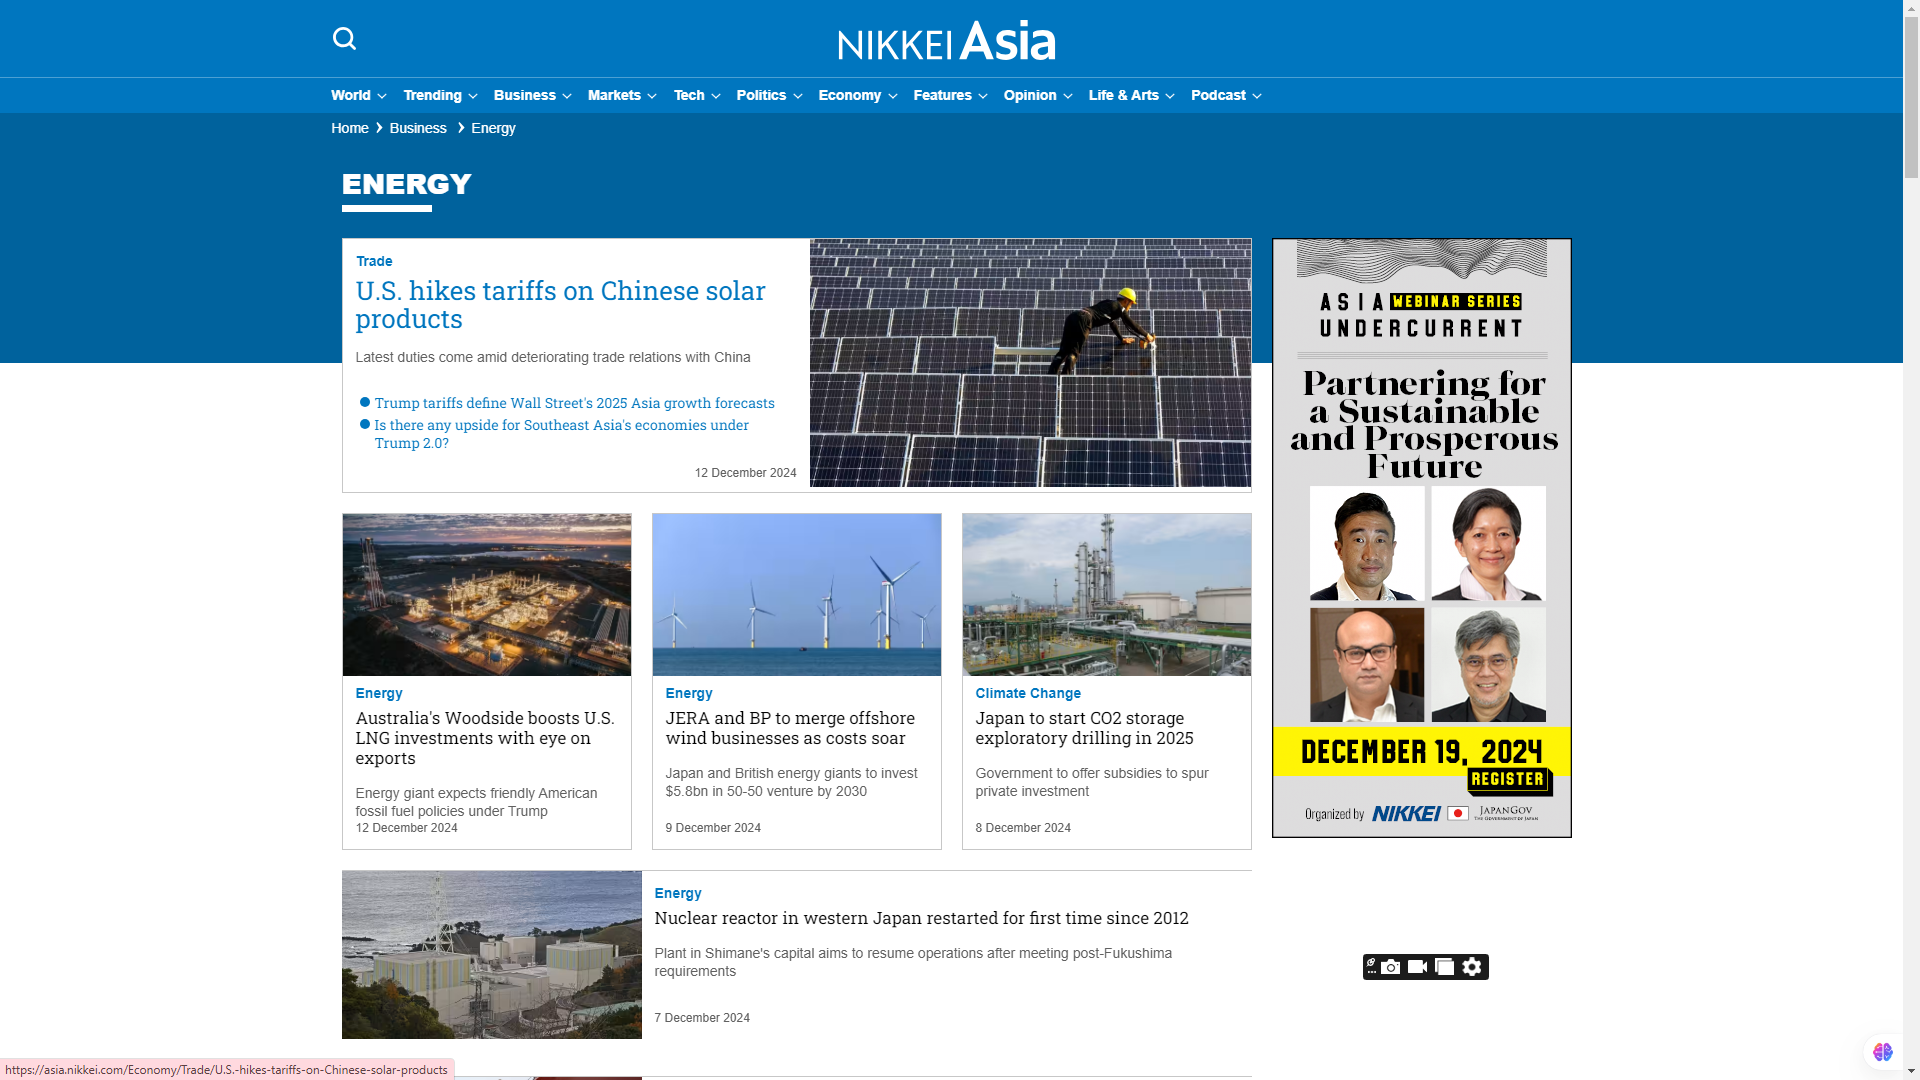Open Trump tariffs Wall Street growth forecasts link
1920x1080 pixels.
pyautogui.click(x=574, y=403)
